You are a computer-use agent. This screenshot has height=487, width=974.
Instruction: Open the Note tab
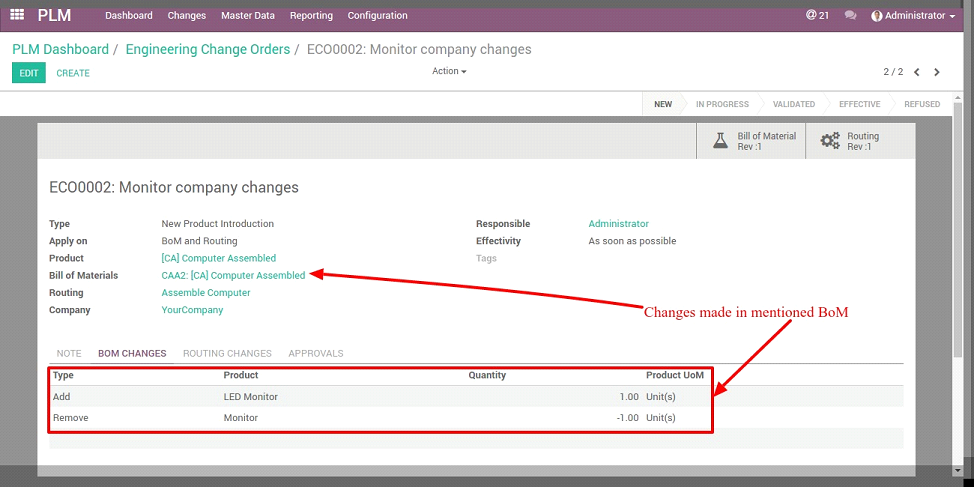(69, 353)
